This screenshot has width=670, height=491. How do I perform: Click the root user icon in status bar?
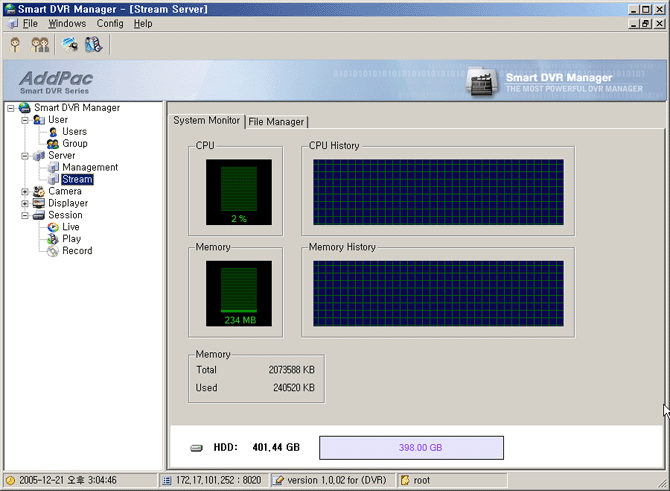[x=405, y=480]
